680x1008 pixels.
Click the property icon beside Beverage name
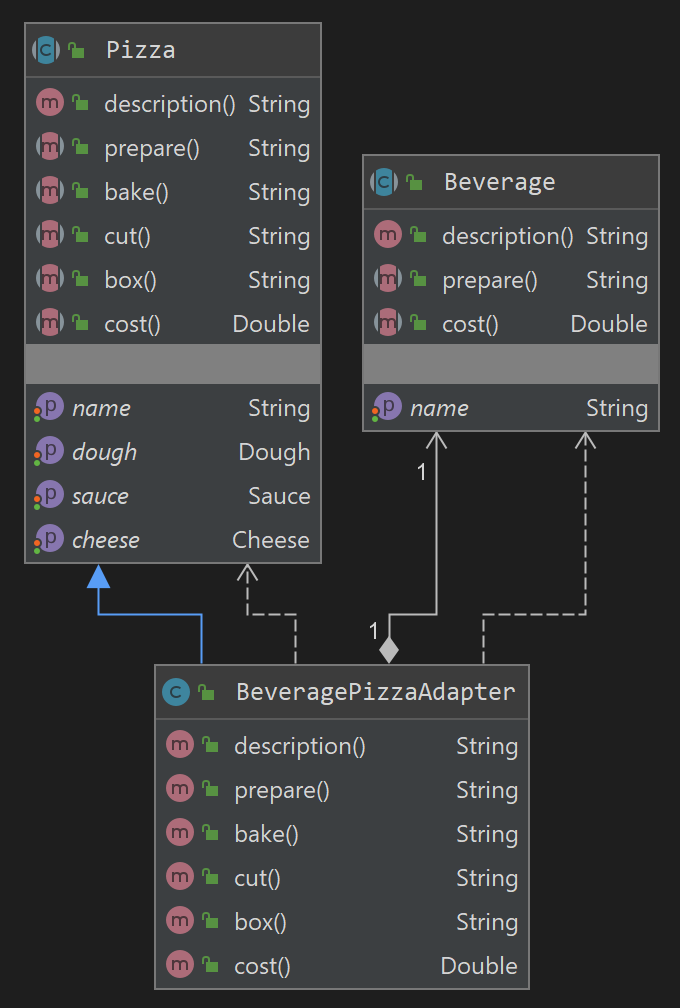(x=387, y=408)
